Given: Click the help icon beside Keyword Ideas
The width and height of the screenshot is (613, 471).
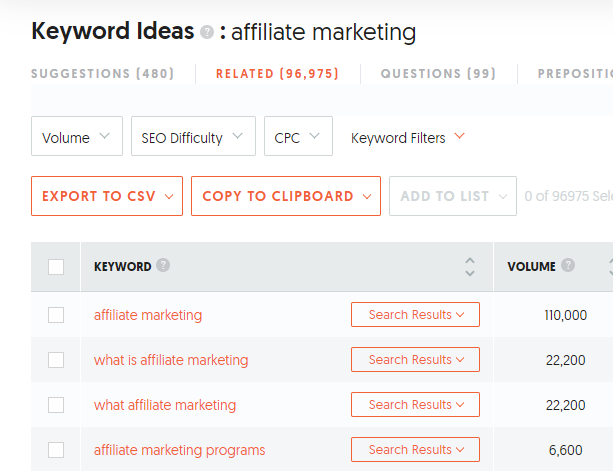Looking at the screenshot, I should pos(207,33).
